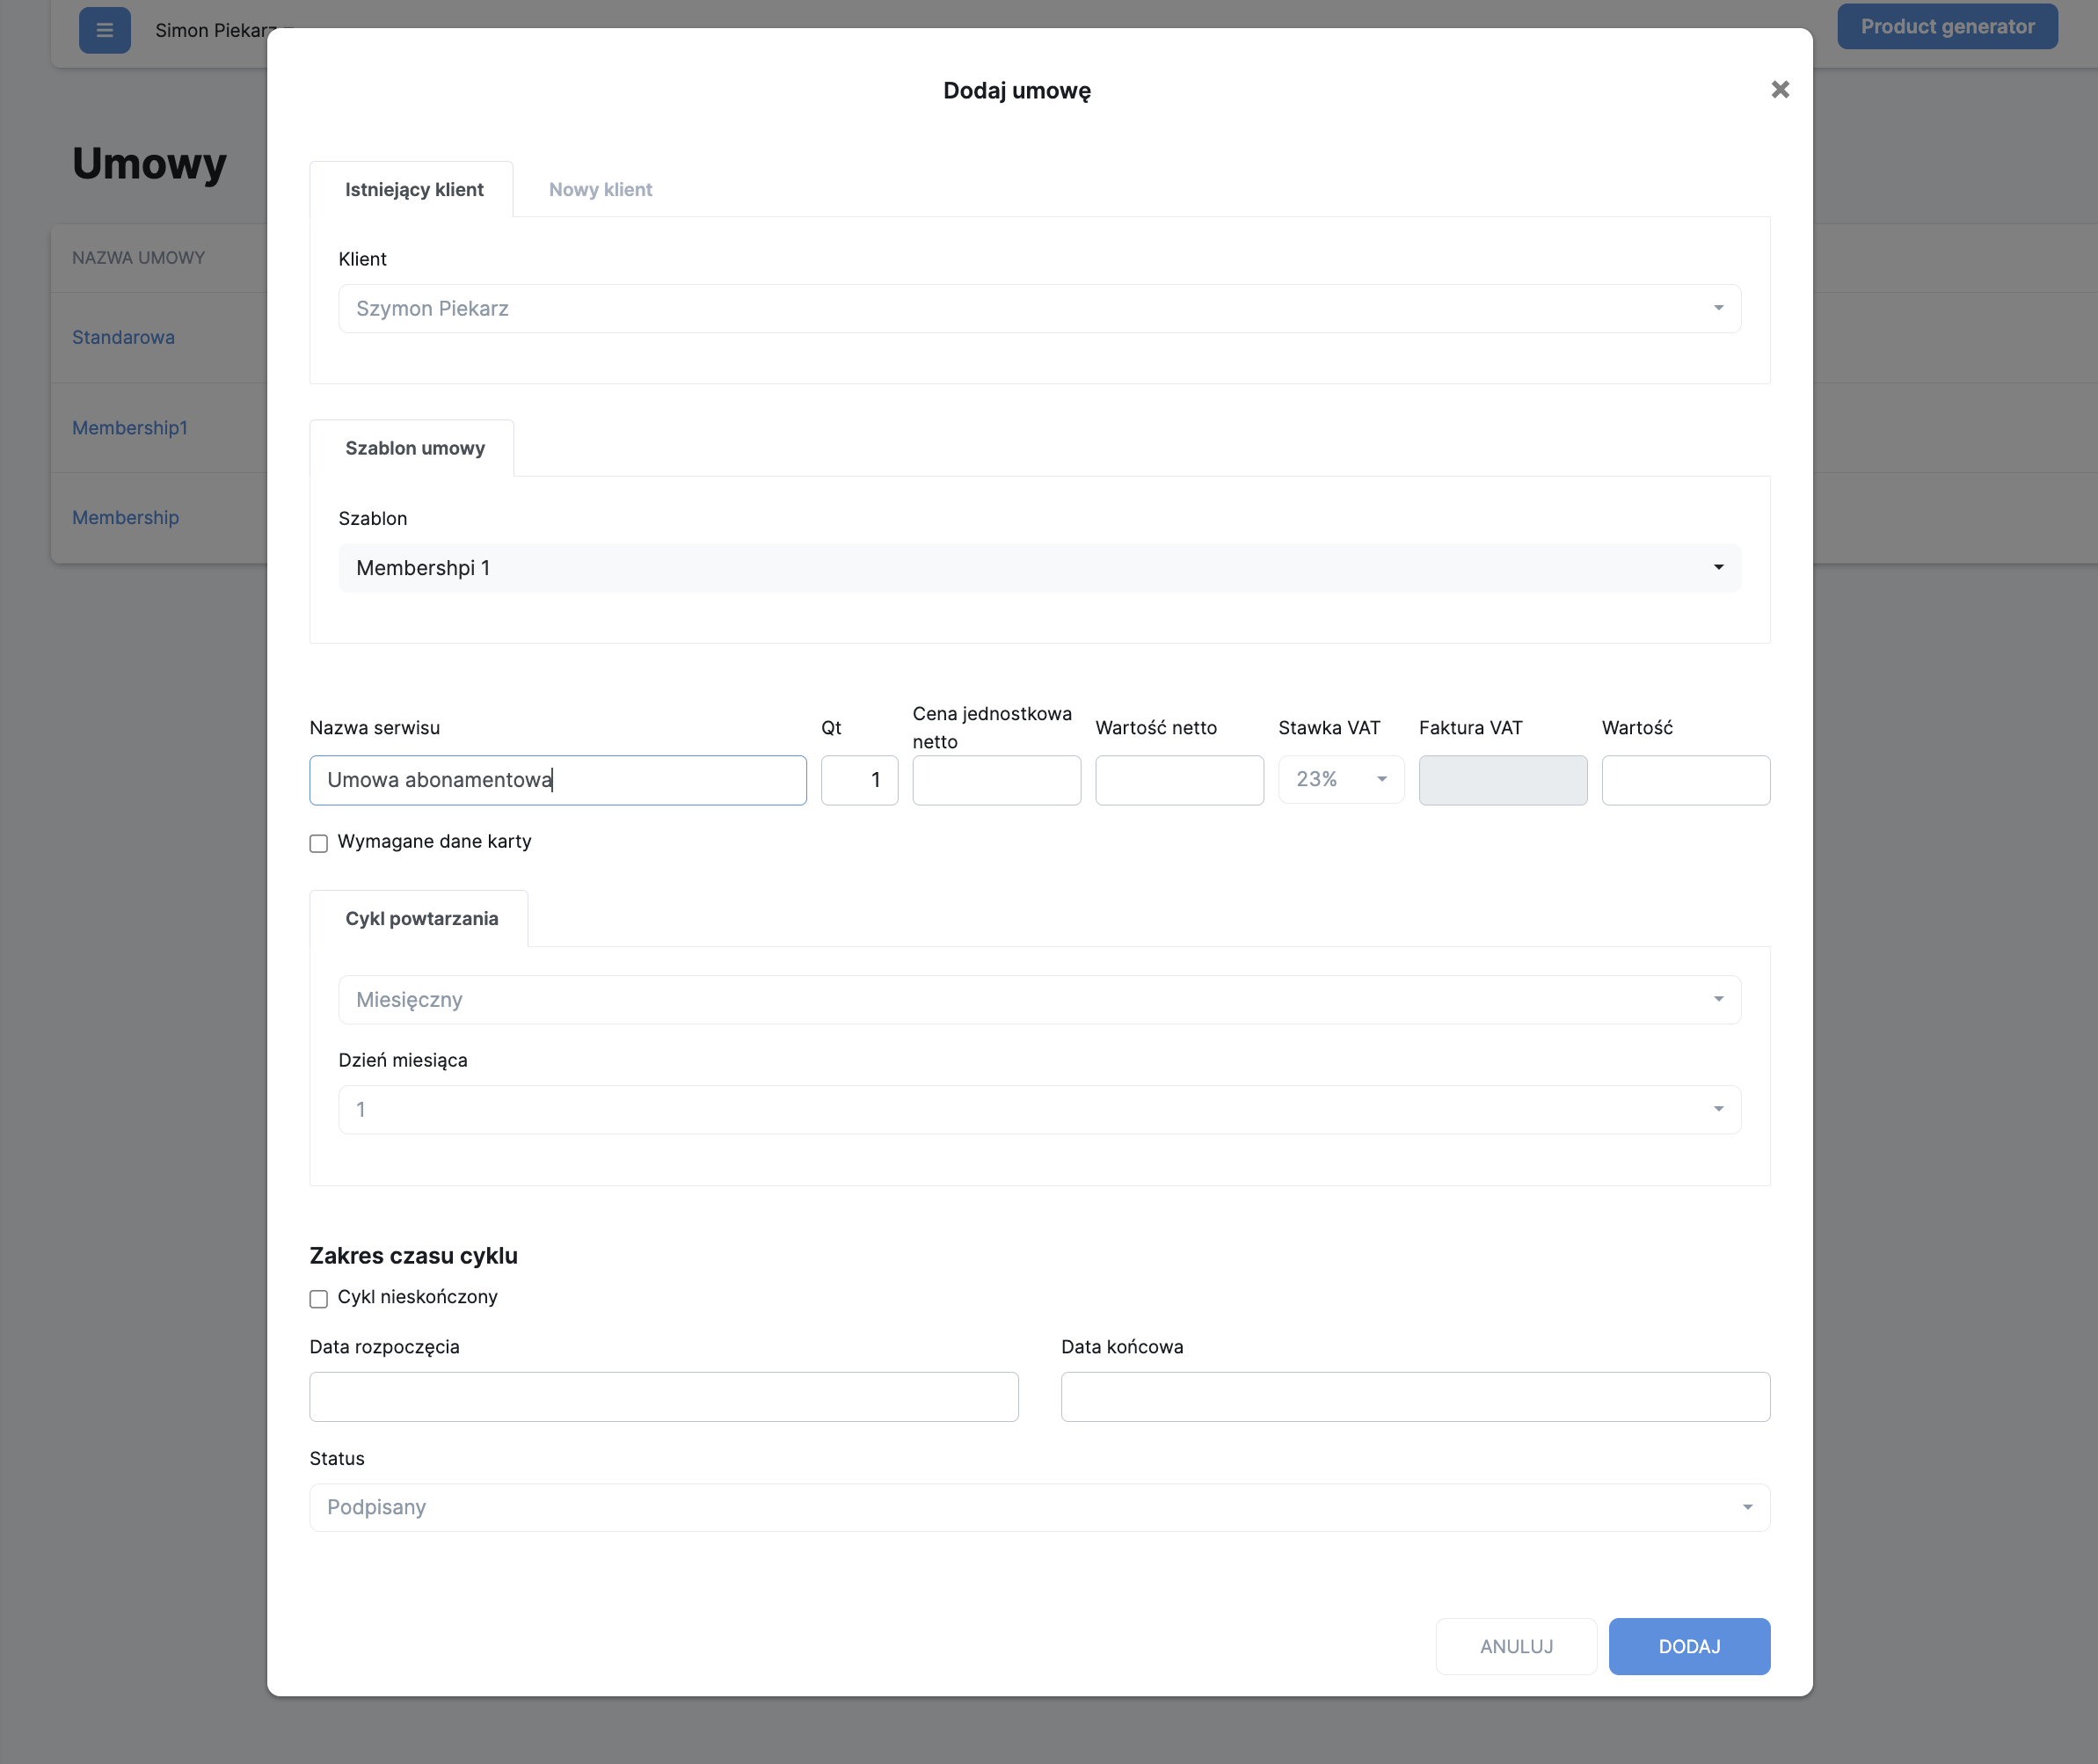Select the Szablon umowy tab
The image size is (2098, 1764).
(414, 448)
